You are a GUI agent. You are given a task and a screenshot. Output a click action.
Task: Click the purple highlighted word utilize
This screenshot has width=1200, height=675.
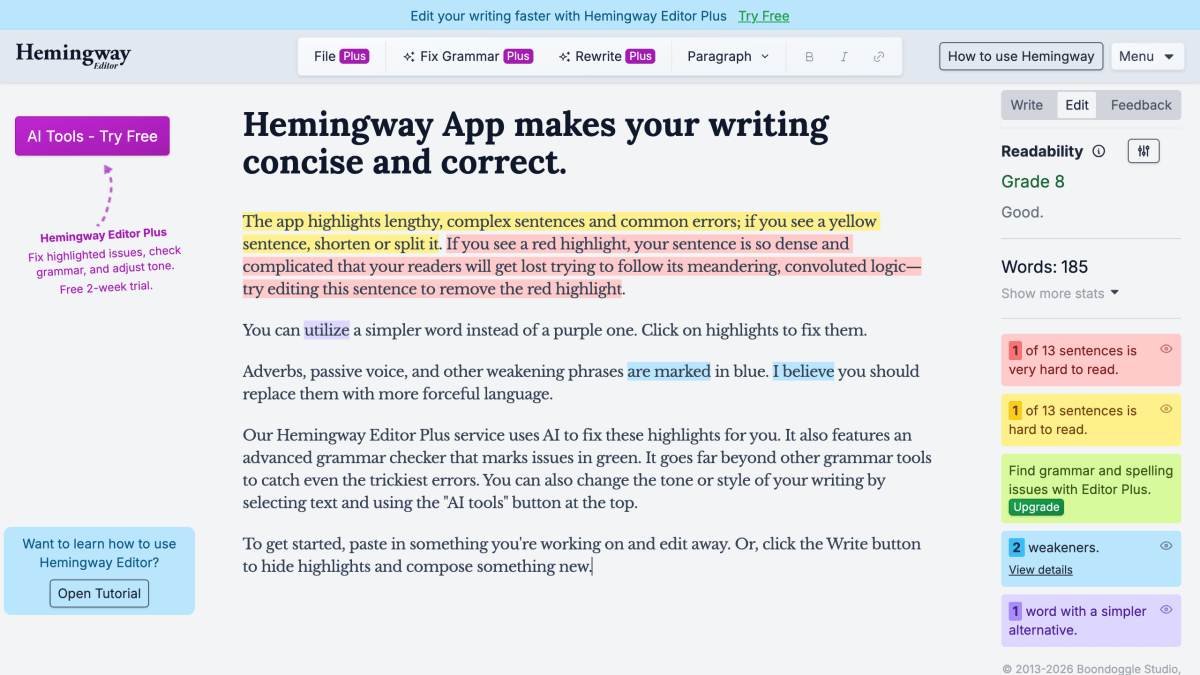tap(326, 330)
